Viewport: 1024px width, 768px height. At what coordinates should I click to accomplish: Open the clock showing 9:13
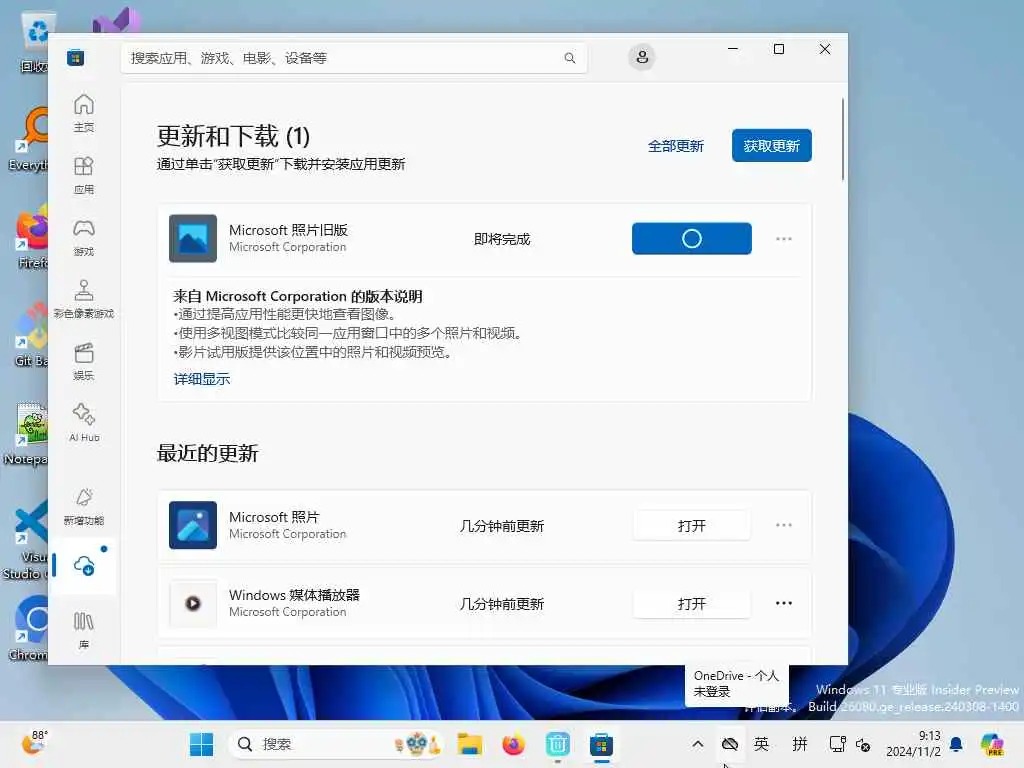click(x=913, y=744)
